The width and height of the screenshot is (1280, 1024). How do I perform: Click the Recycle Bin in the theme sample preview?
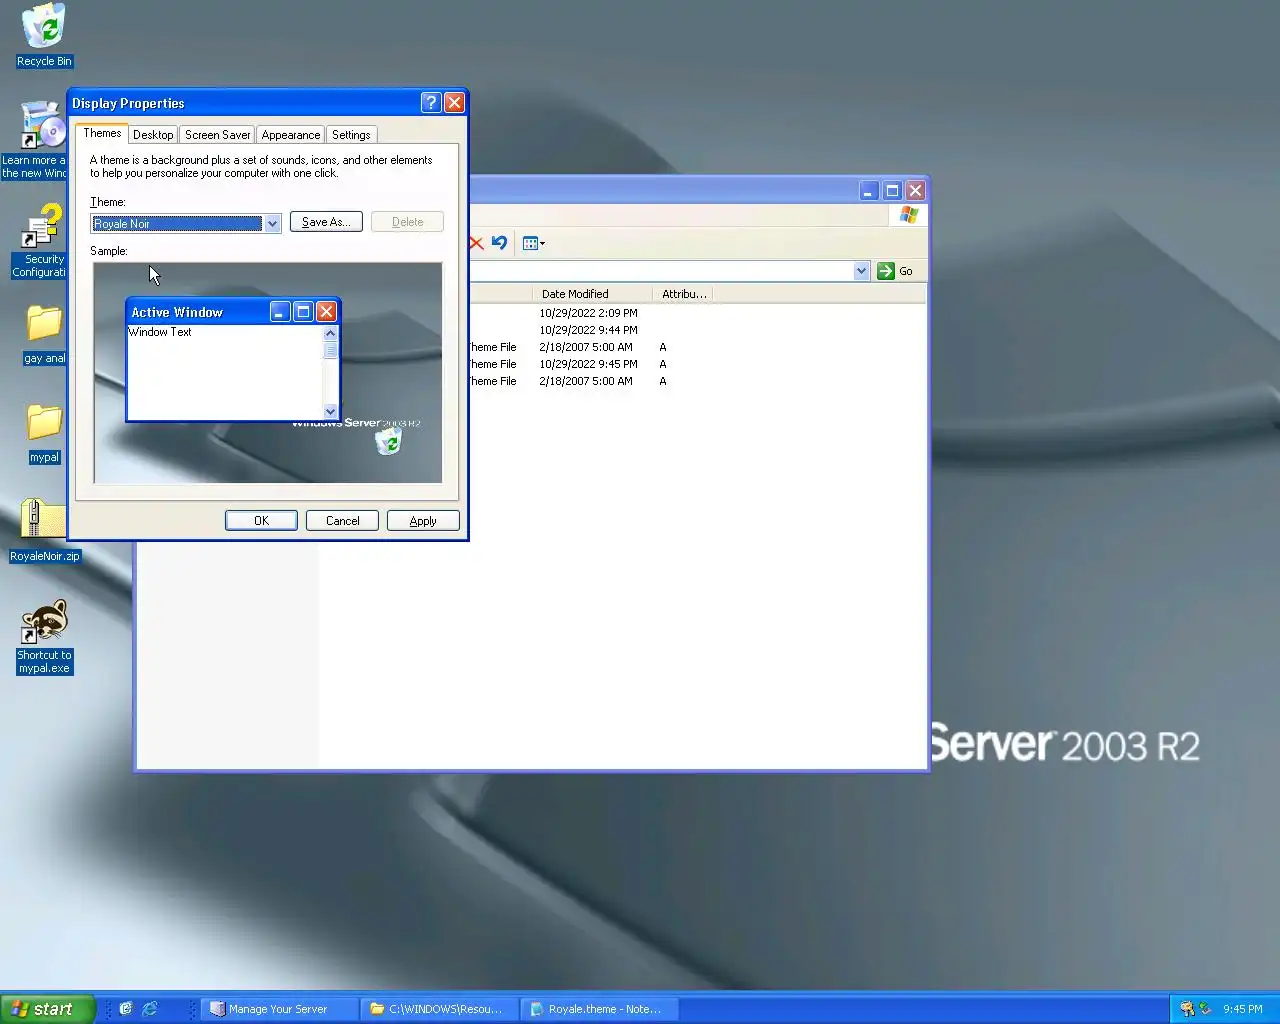pyautogui.click(x=388, y=442)
